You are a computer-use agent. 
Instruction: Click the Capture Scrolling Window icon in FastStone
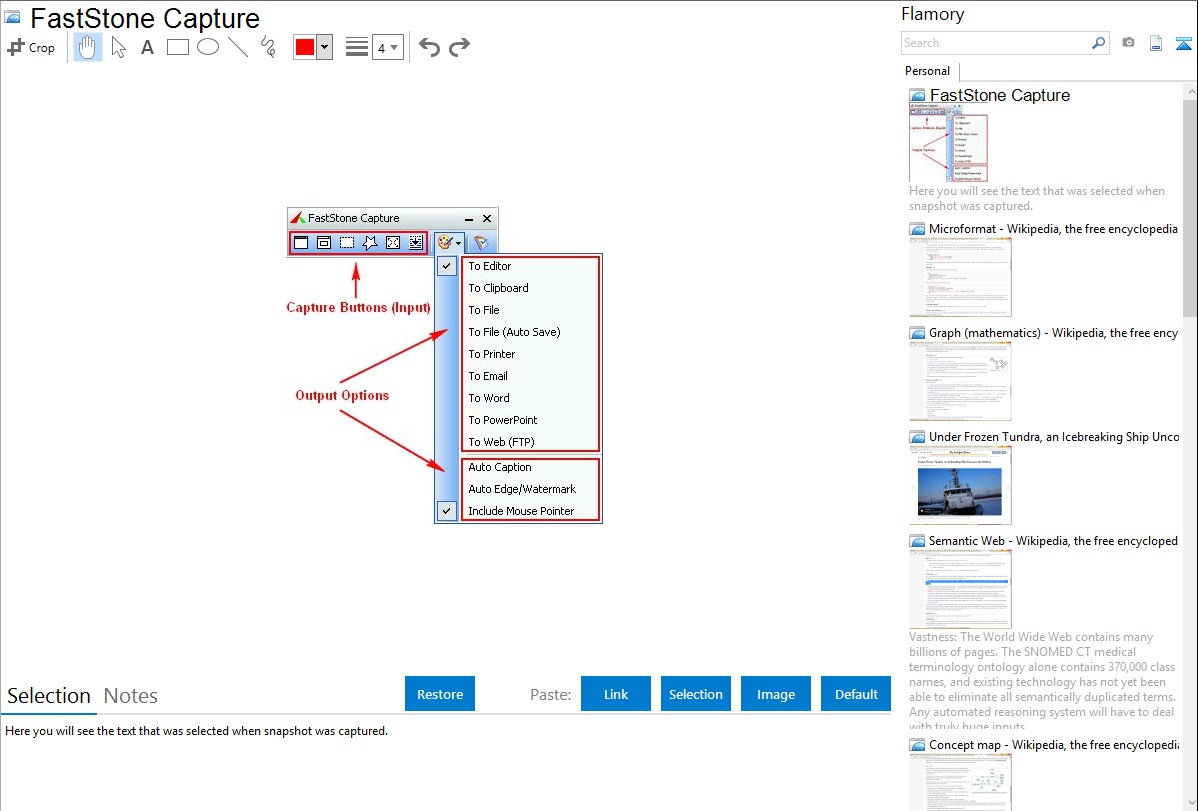416,243
